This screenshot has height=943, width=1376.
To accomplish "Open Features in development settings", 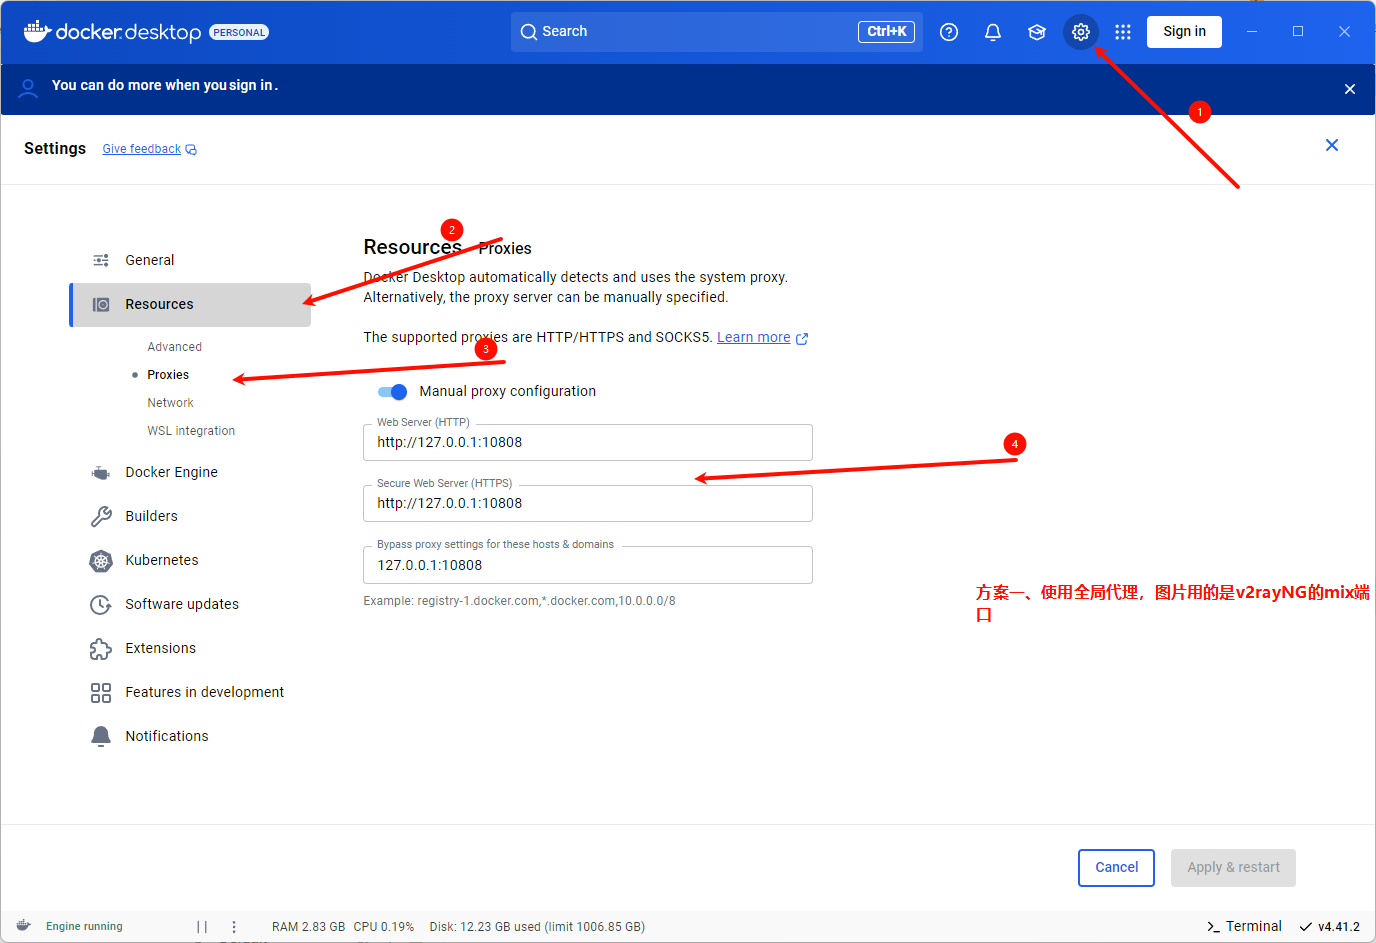I will pyautogui.click(x=190, y=692).
